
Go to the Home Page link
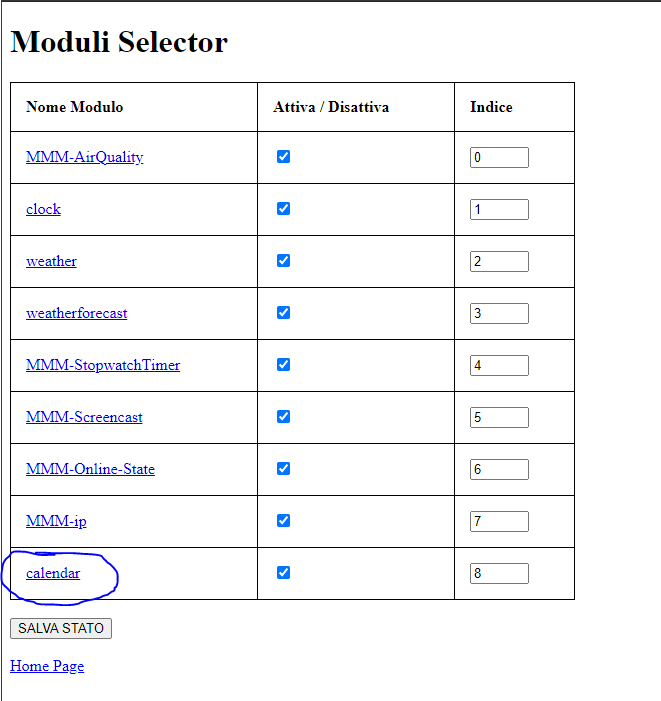(x=47, y=666)
